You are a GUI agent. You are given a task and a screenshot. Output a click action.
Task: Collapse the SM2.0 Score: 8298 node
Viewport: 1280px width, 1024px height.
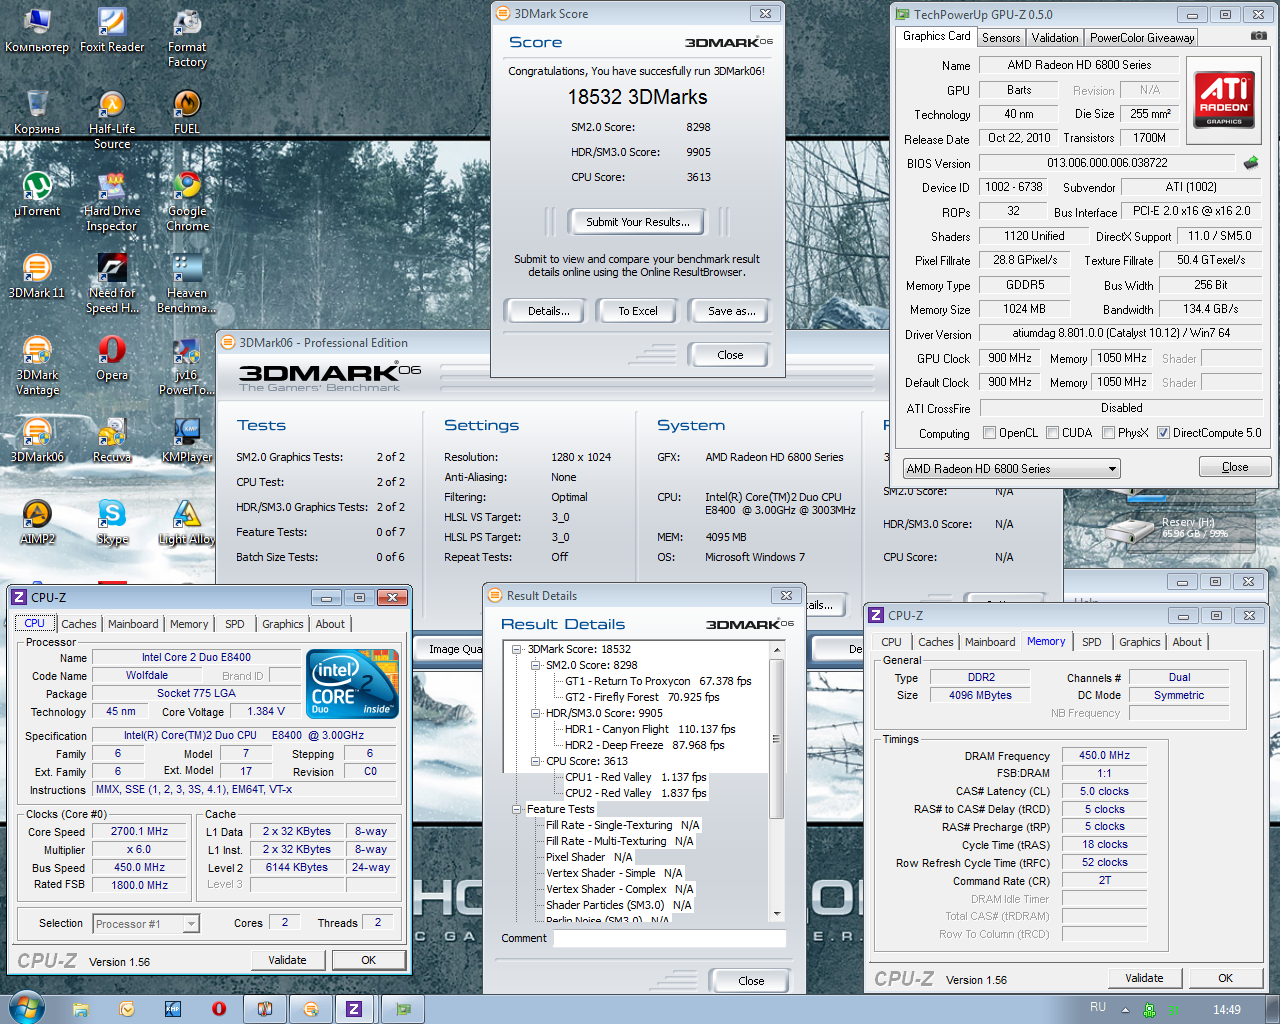pyautogui.click(x=536, y=665)
